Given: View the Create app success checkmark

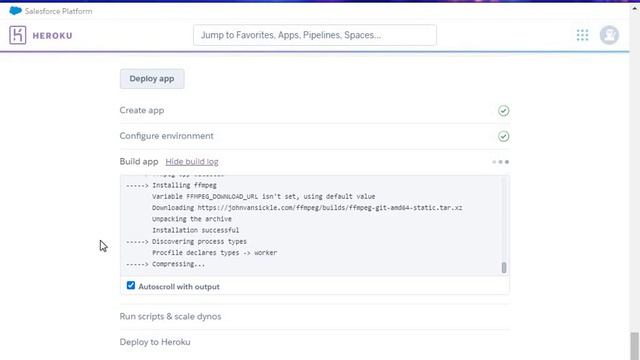Looking at the screenshot, I should [x=503, y=111].
